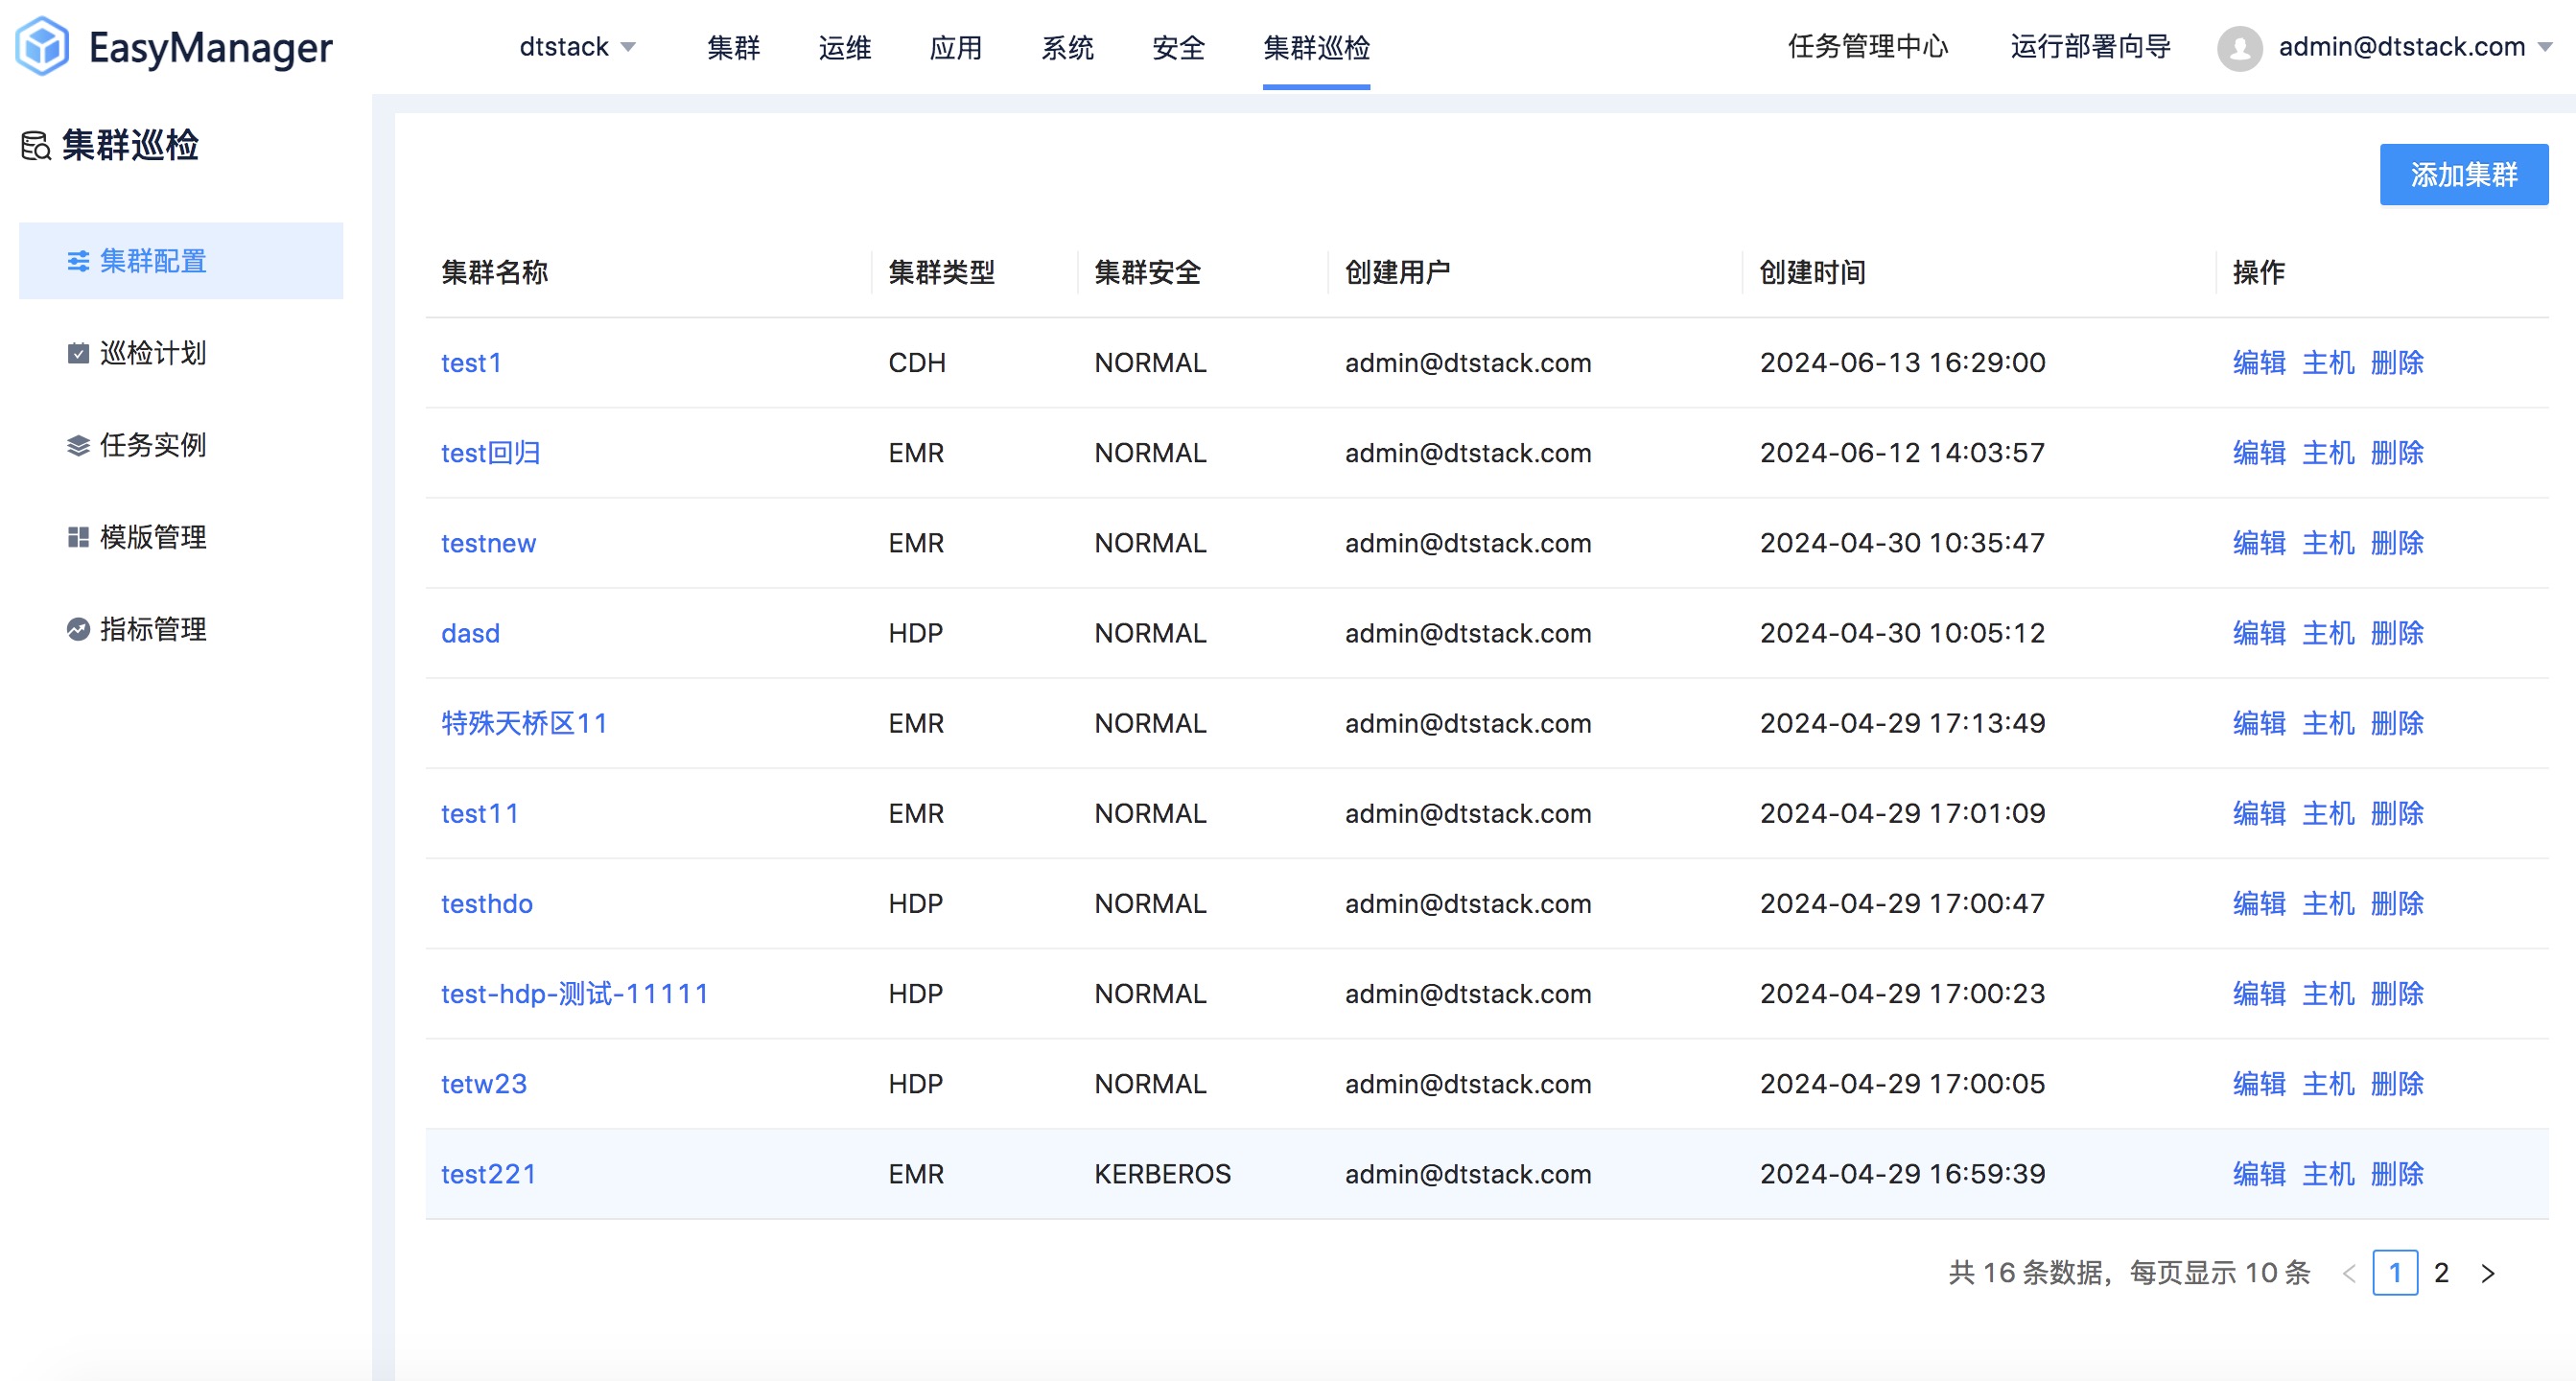Screen dimensions: 2576x1381
Task: Select the 集群巡检 top tab
Action: coord(1316,47)
